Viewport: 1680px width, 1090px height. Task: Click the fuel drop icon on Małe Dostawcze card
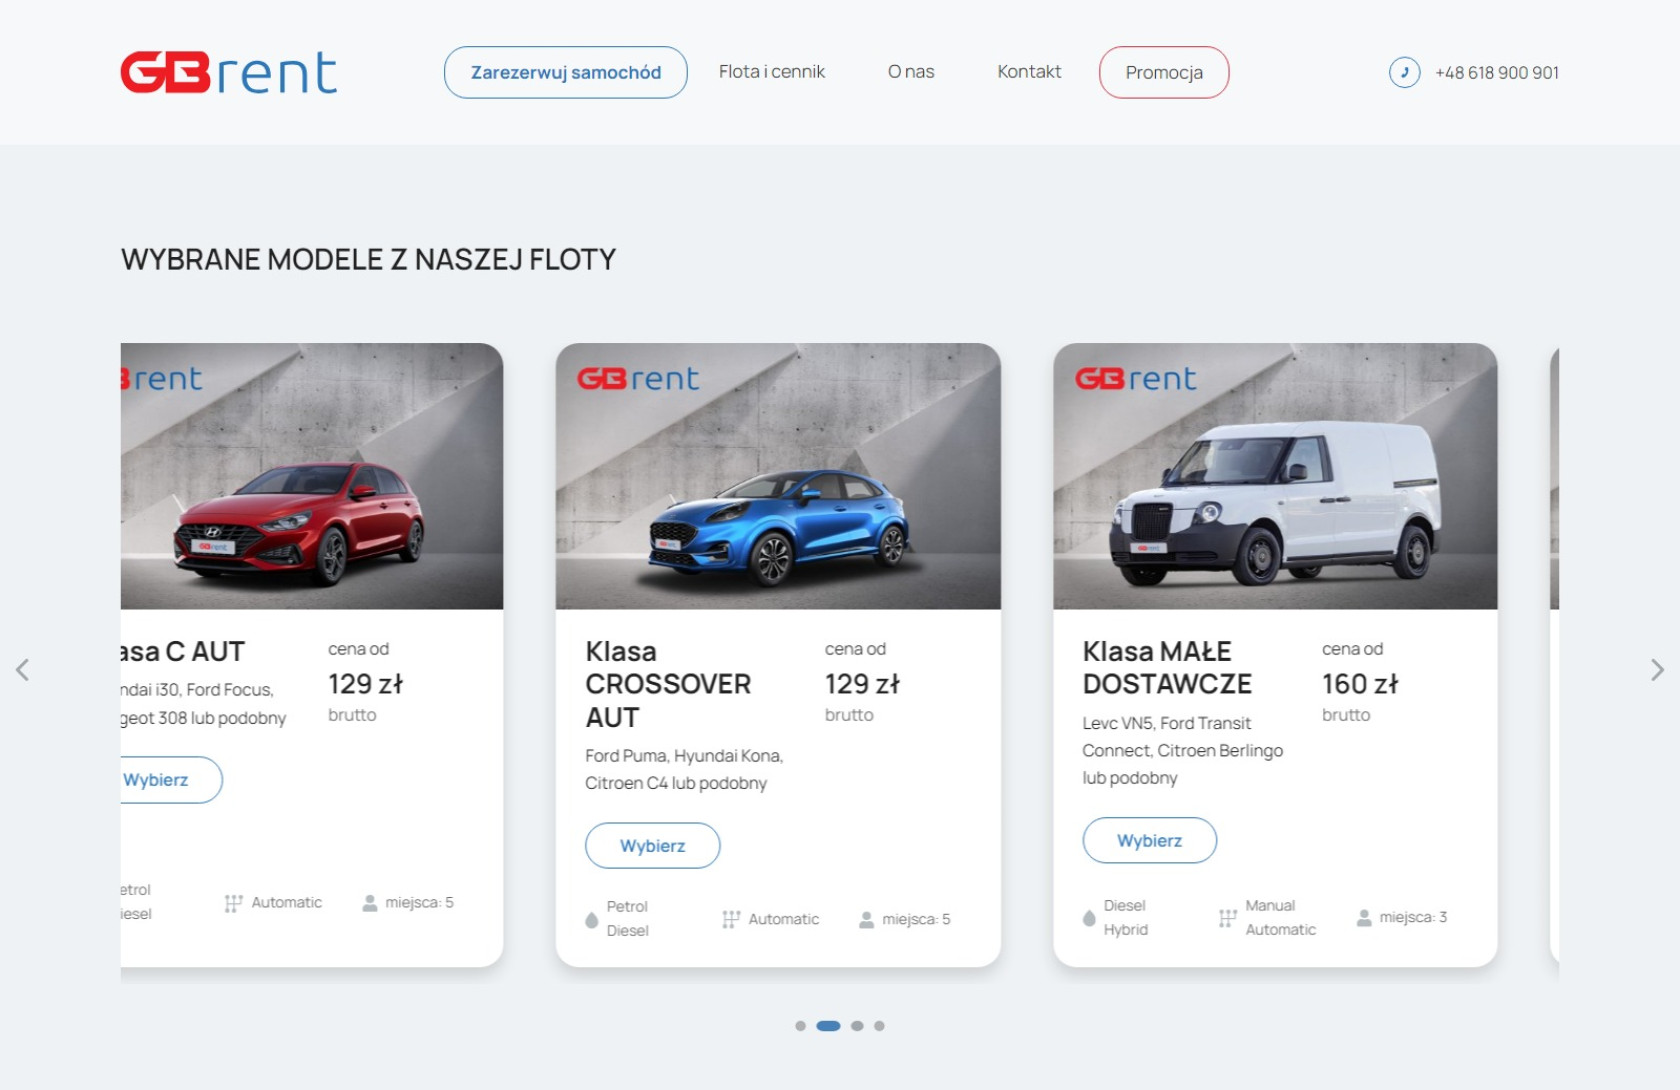[1089, 918]
